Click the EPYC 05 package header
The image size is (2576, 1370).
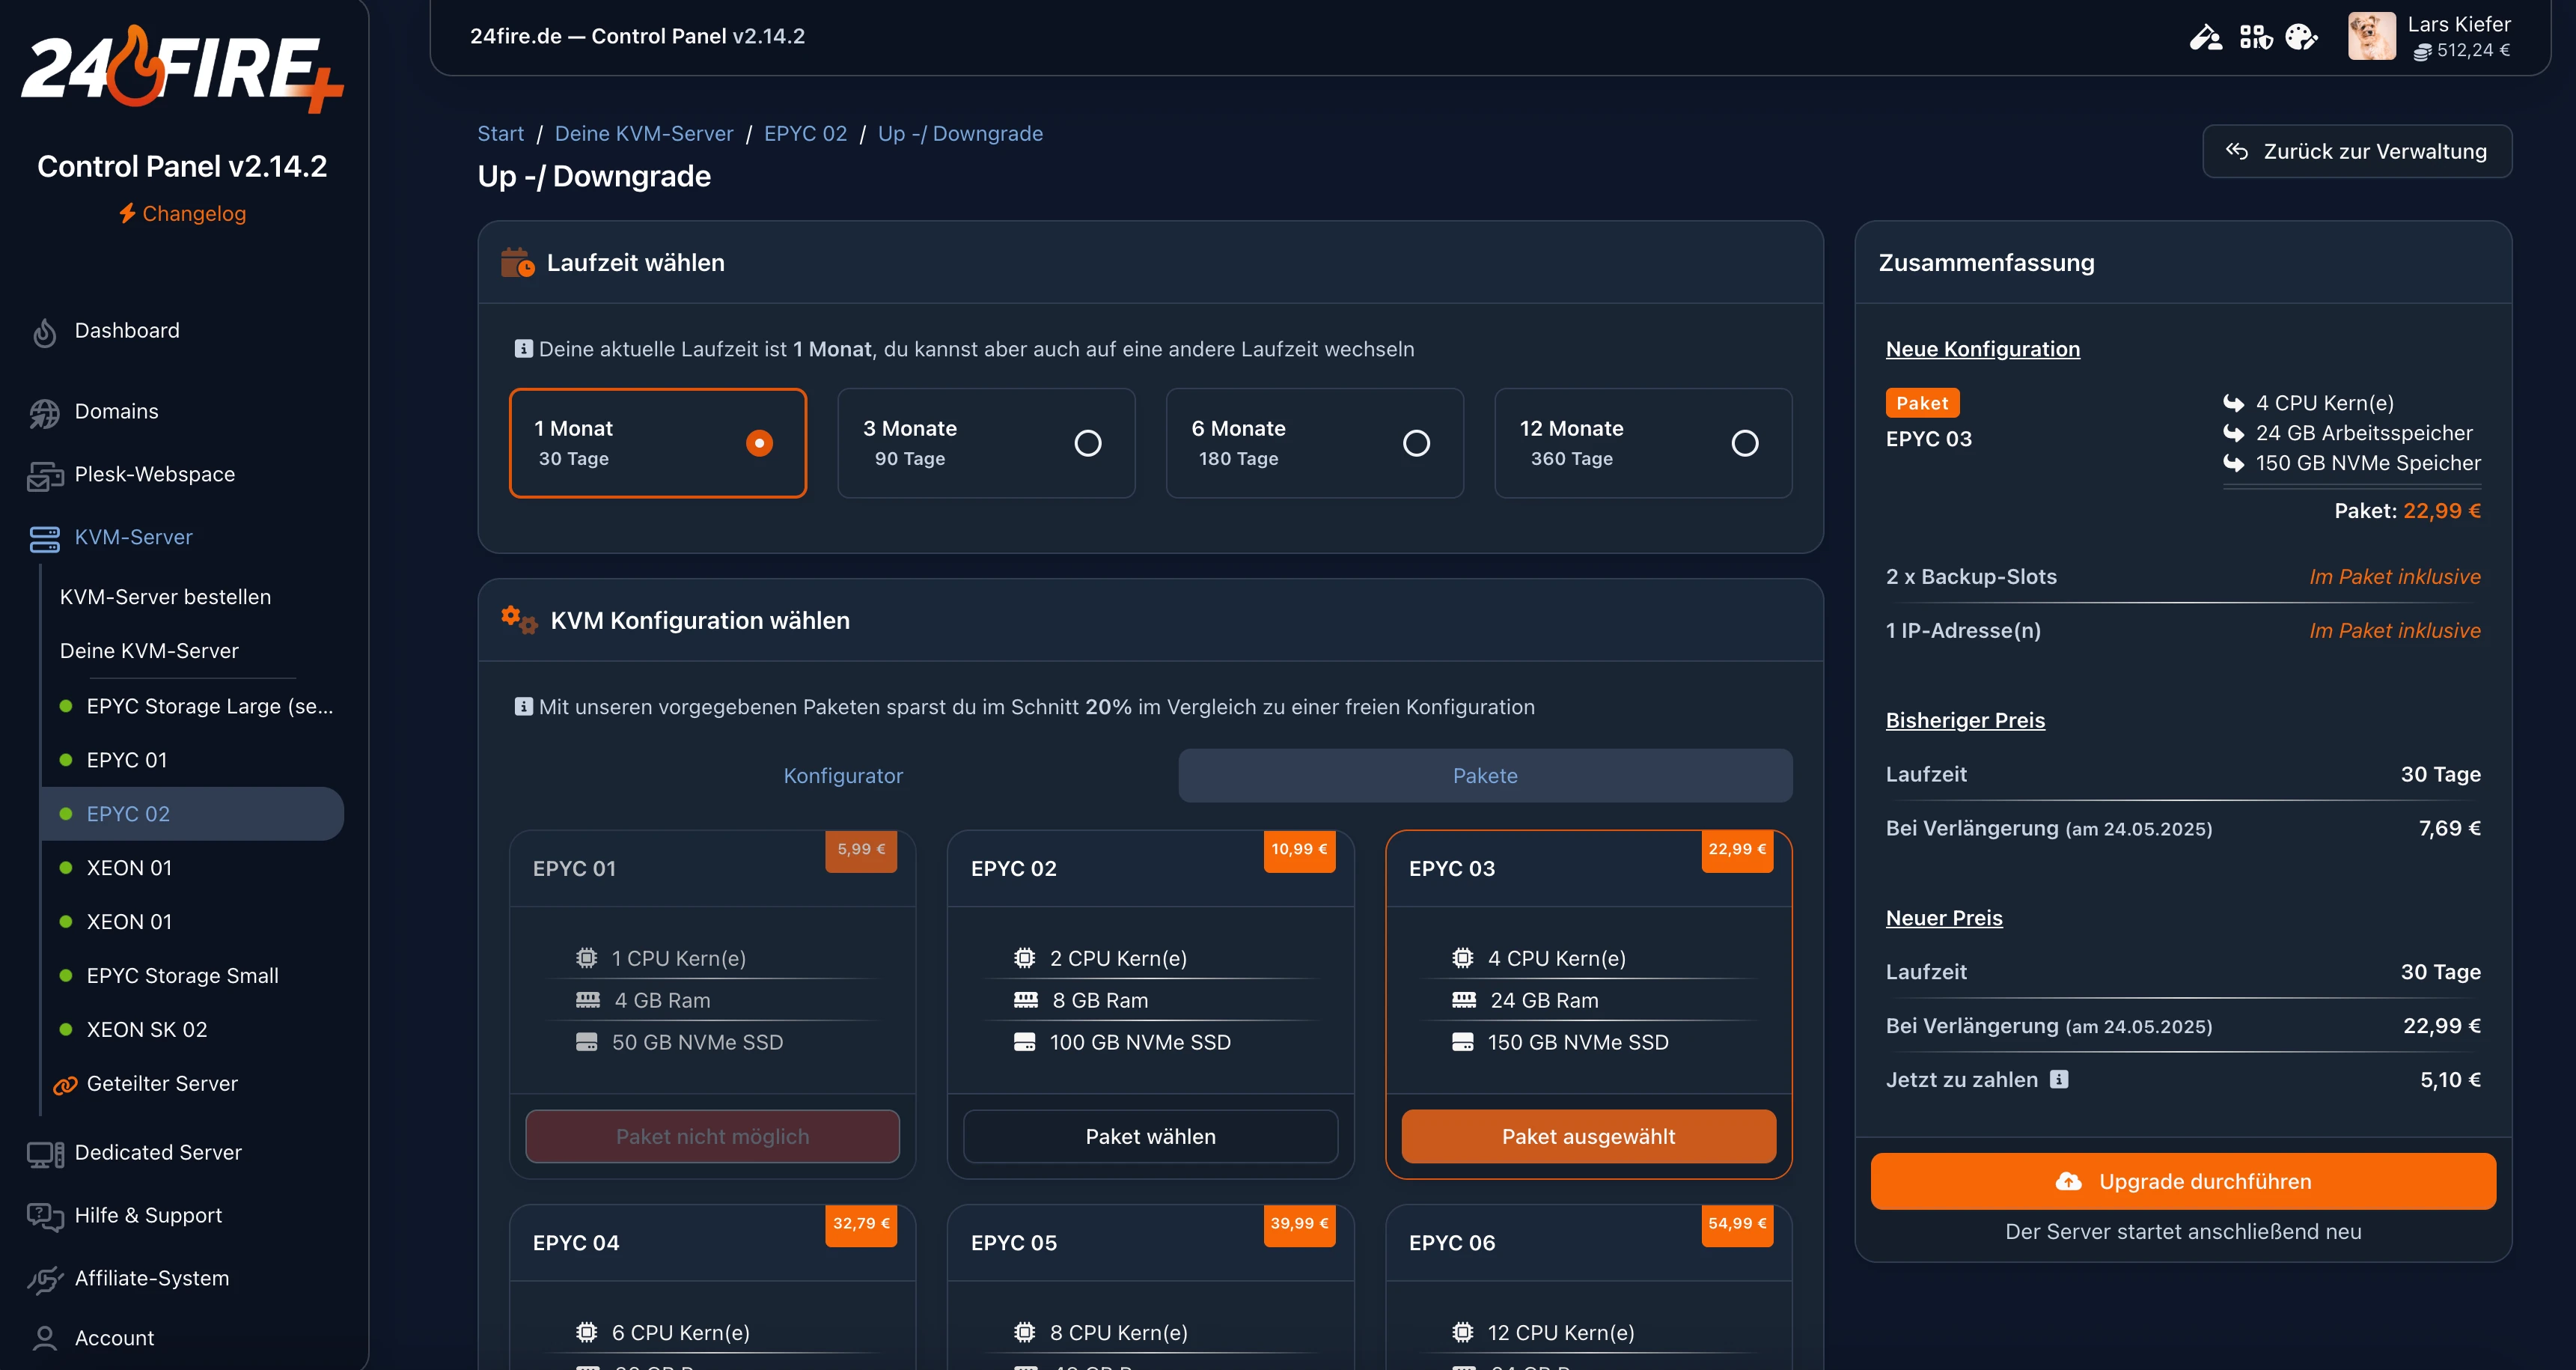(1150, 1243)
